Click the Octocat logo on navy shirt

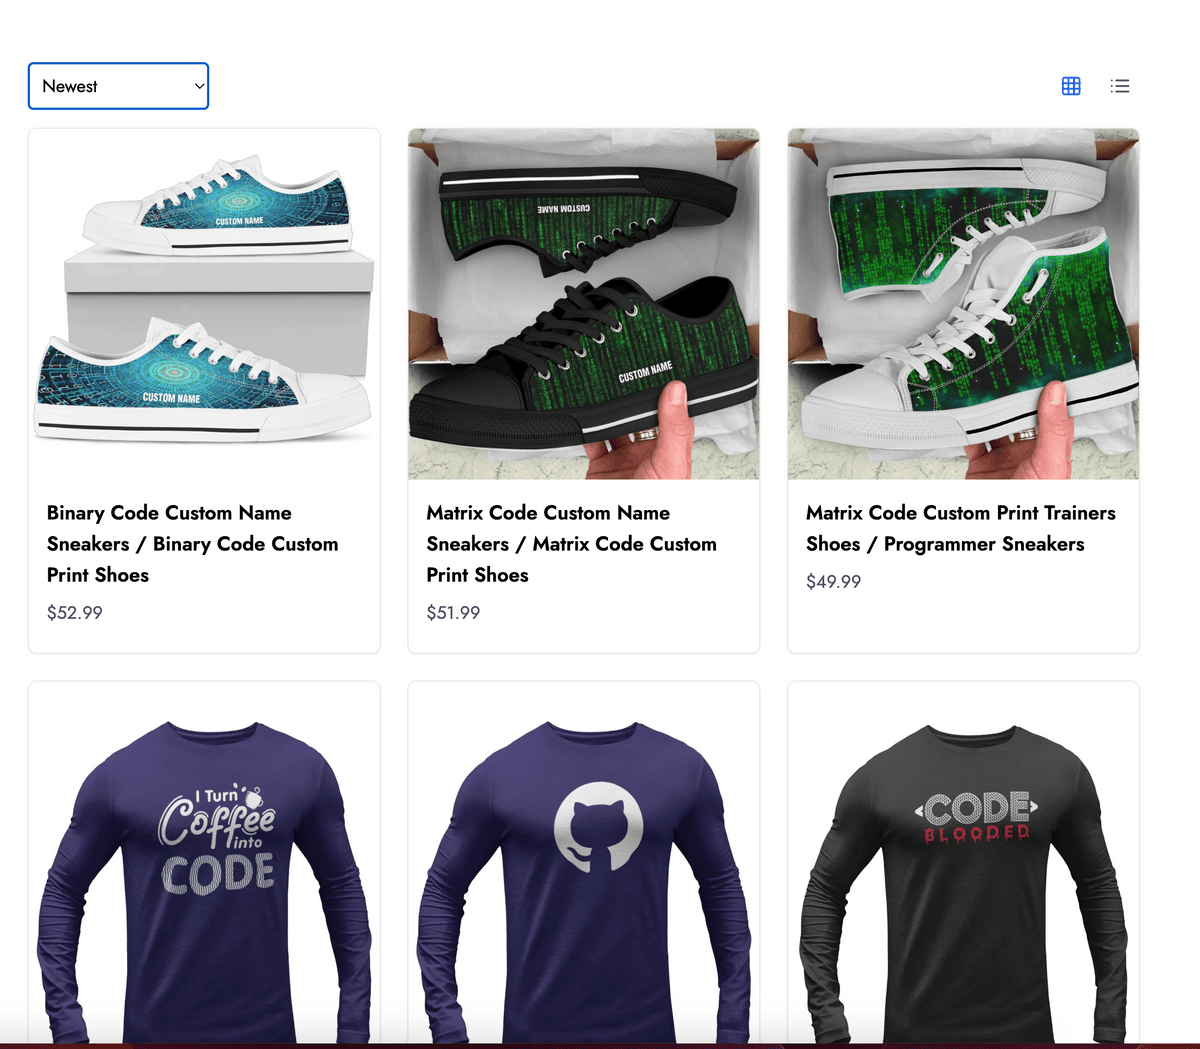(597, 827)
